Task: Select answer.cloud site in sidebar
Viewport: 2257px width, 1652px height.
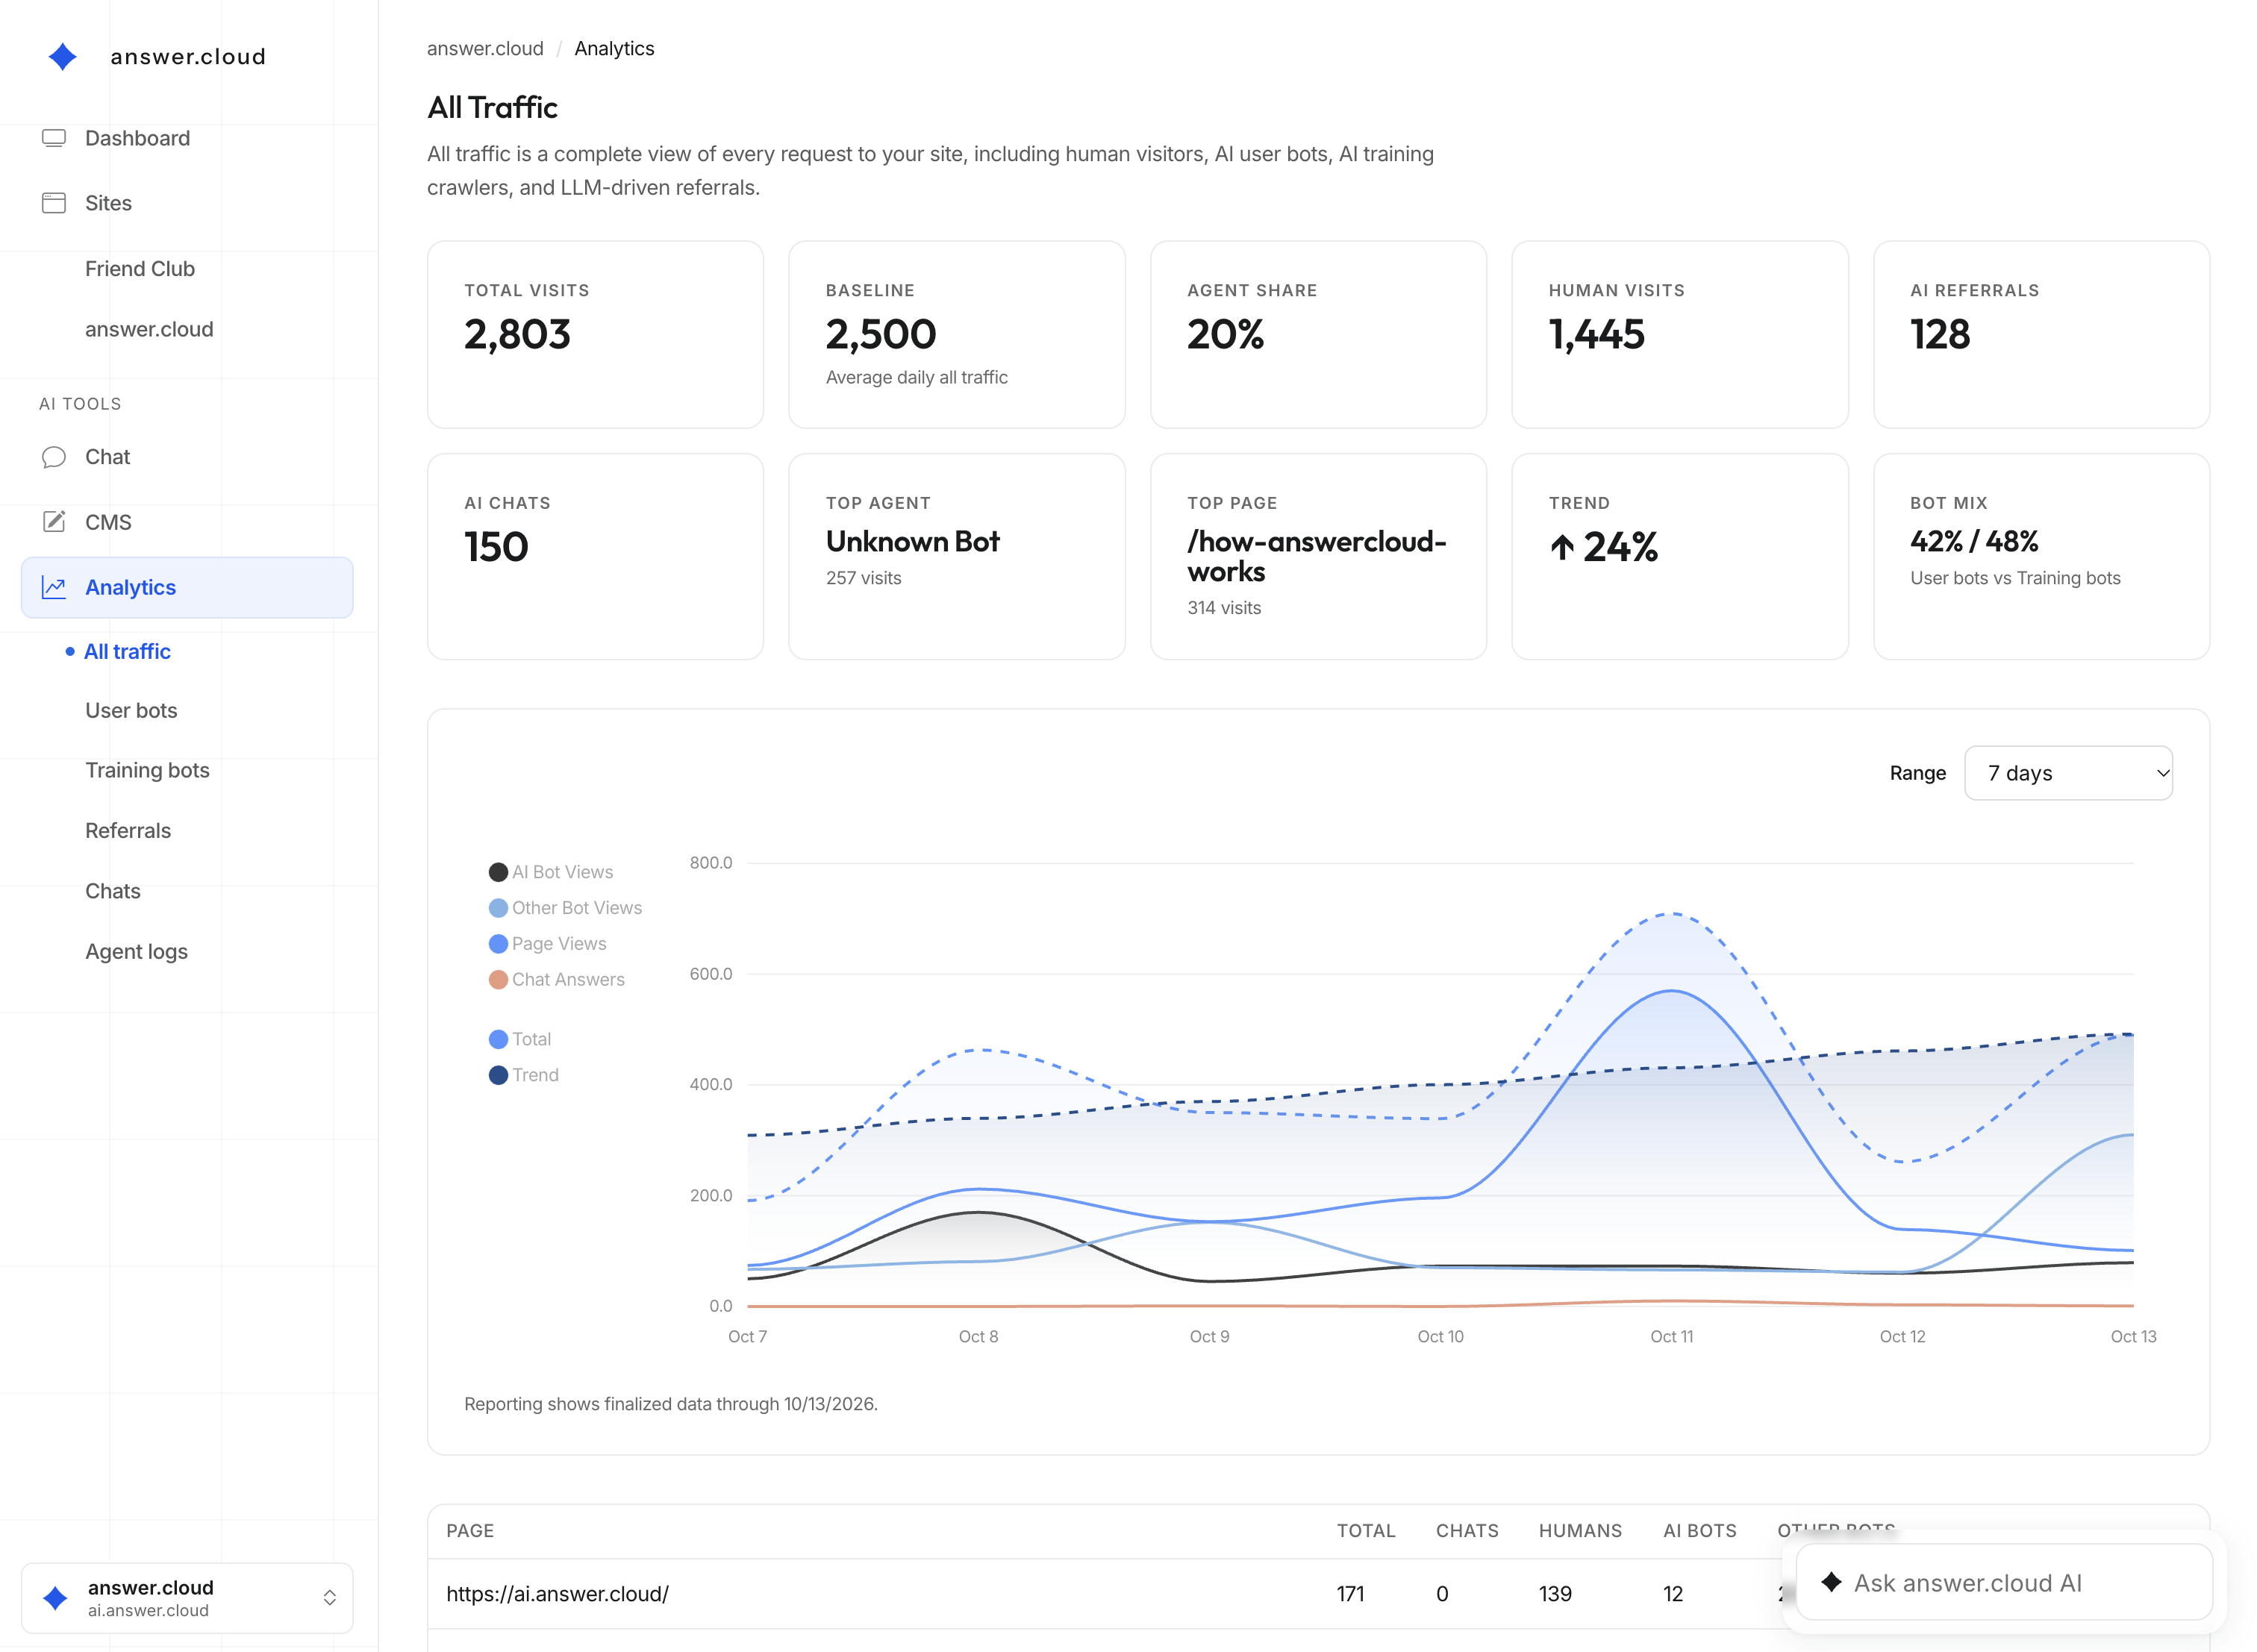Action: coord(149,330)
